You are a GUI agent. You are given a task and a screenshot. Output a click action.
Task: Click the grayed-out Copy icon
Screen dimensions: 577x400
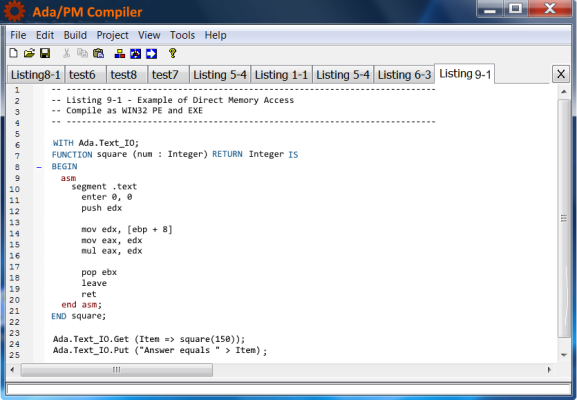coord(82,53)
